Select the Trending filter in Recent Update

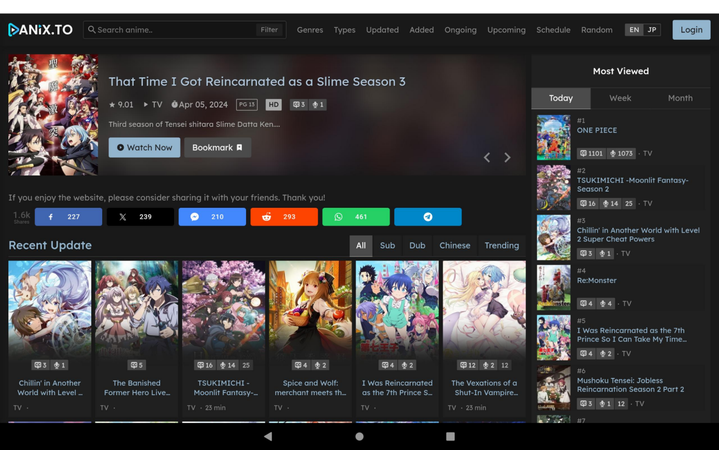502,245
